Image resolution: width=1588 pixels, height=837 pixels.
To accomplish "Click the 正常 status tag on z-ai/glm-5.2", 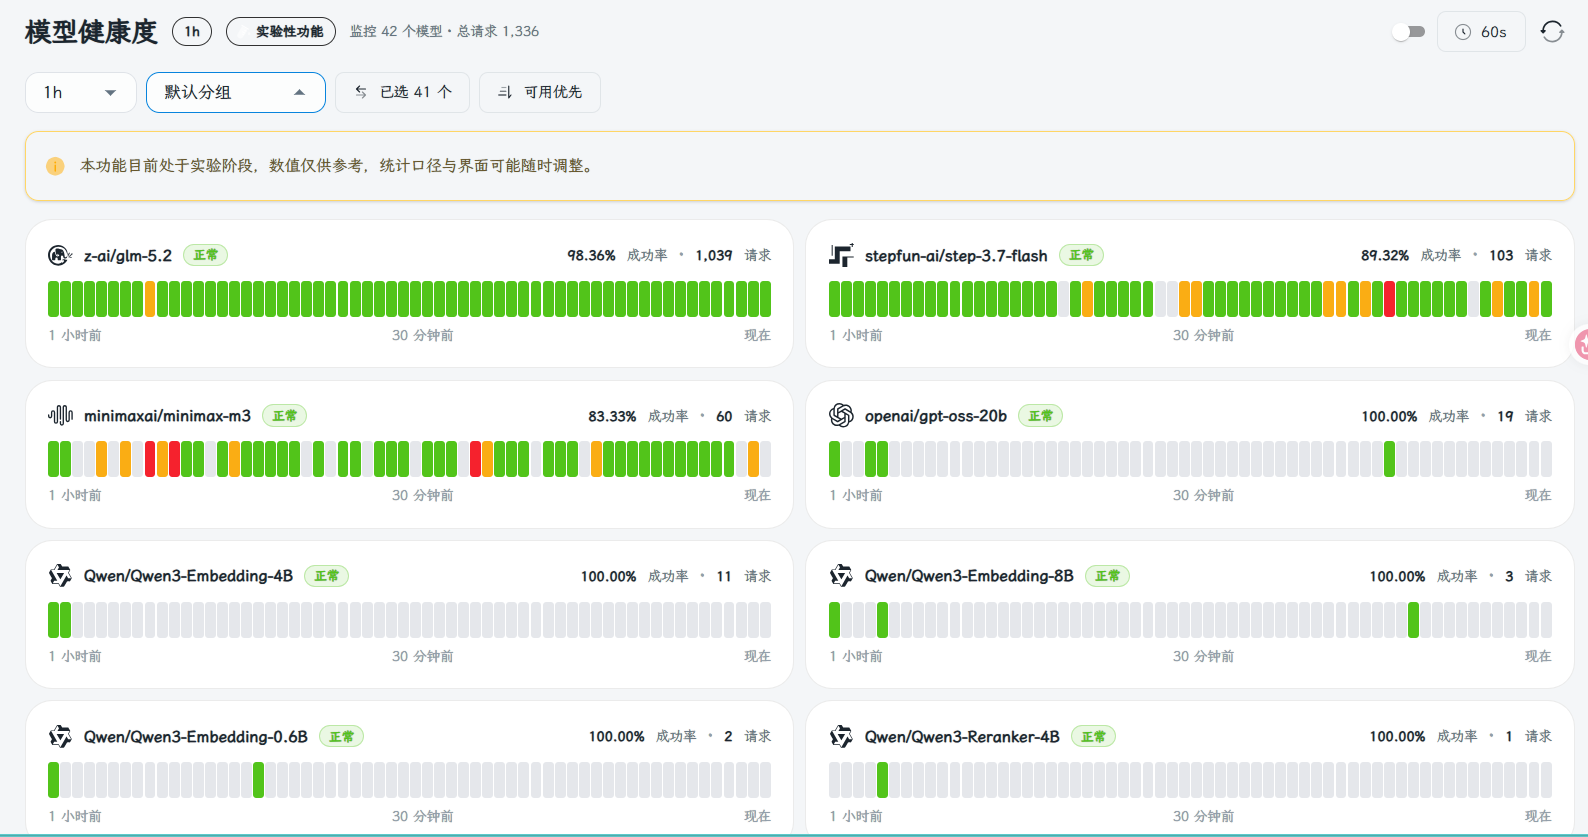I will 205,255.
